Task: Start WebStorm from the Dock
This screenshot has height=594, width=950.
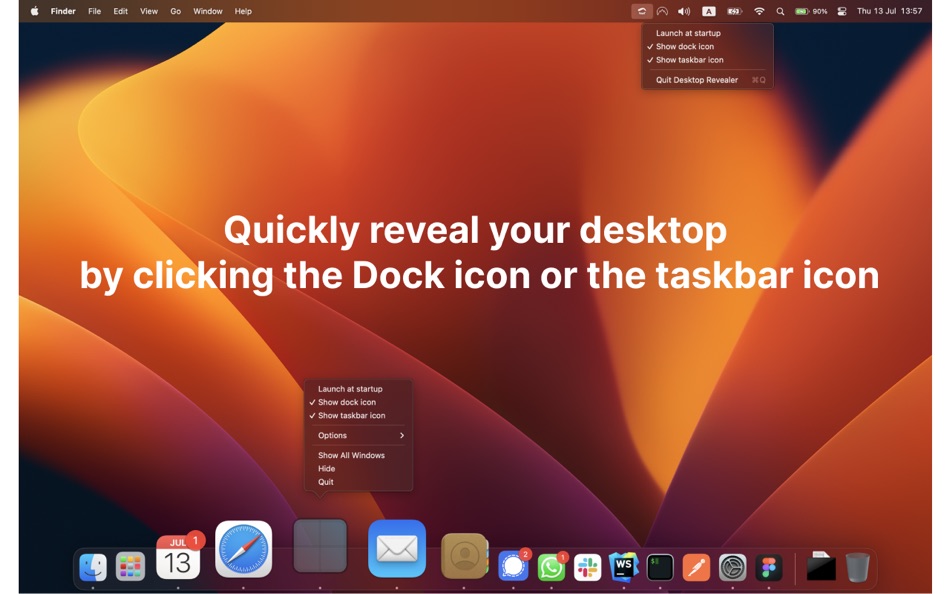Action: [x=624, y=565]
